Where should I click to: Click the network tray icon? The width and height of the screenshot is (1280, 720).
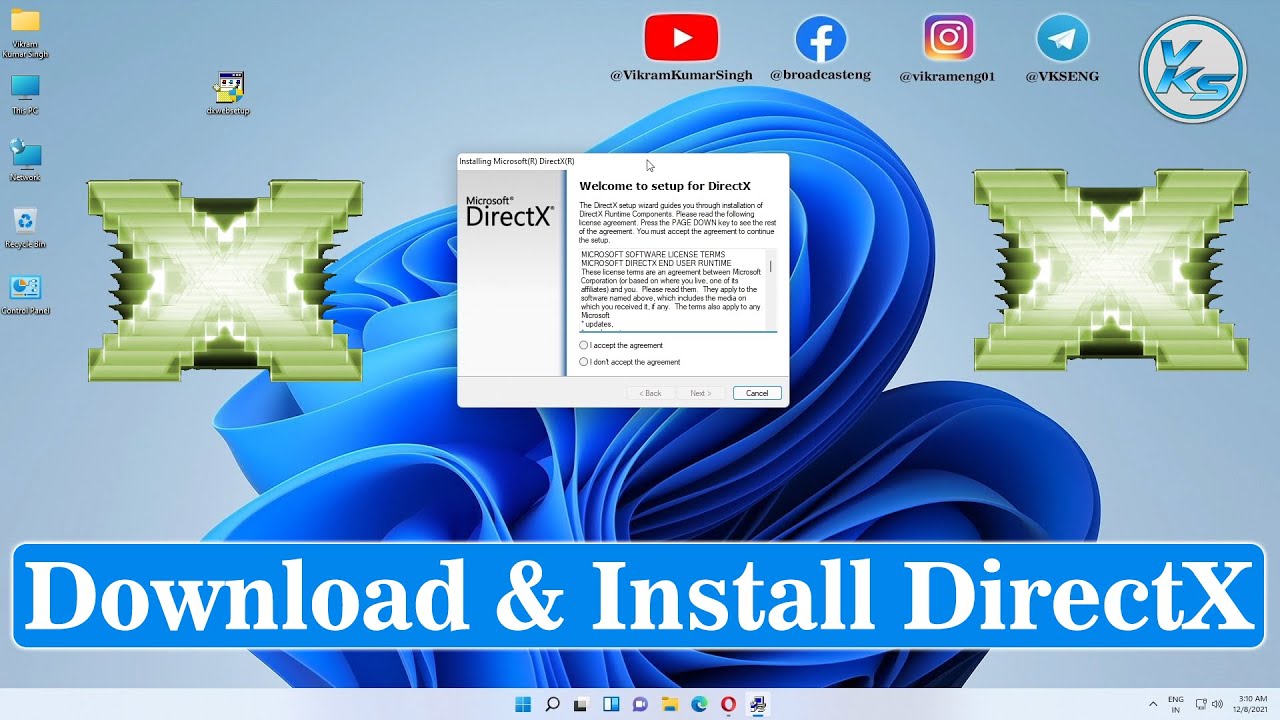pyautogui.click(x=1201, y=704)
